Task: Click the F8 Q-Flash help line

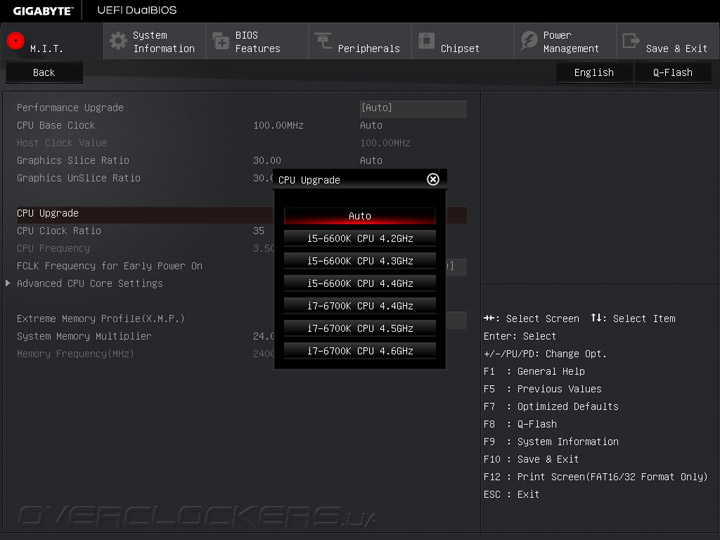Action: 520,424
